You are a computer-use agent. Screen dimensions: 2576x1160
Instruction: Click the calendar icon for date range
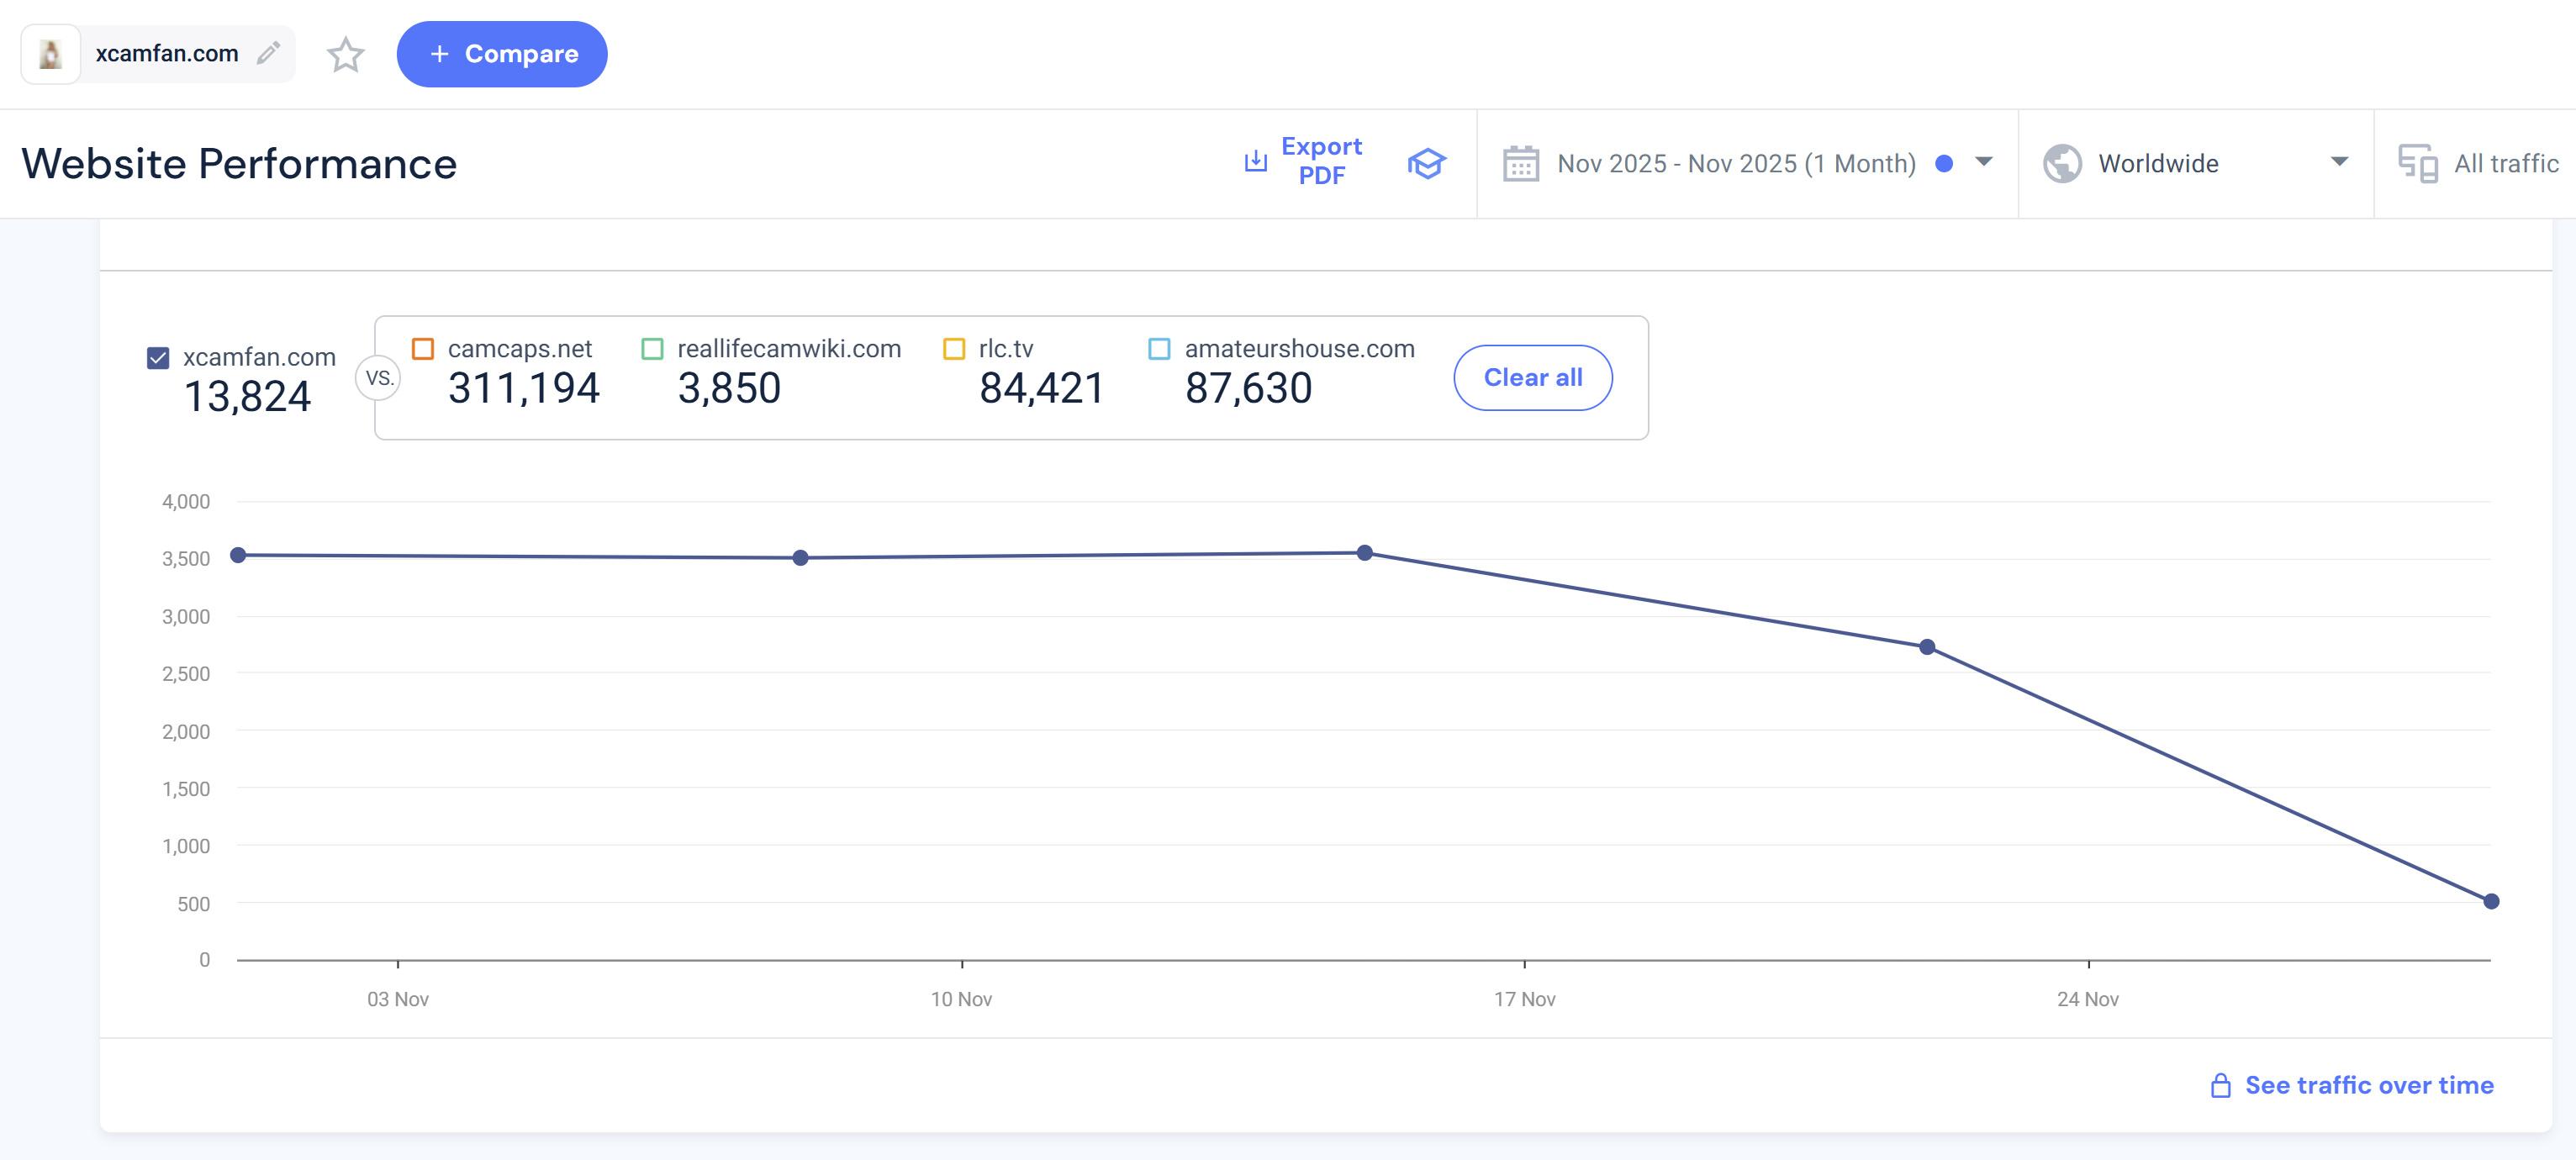[1520, 164]
